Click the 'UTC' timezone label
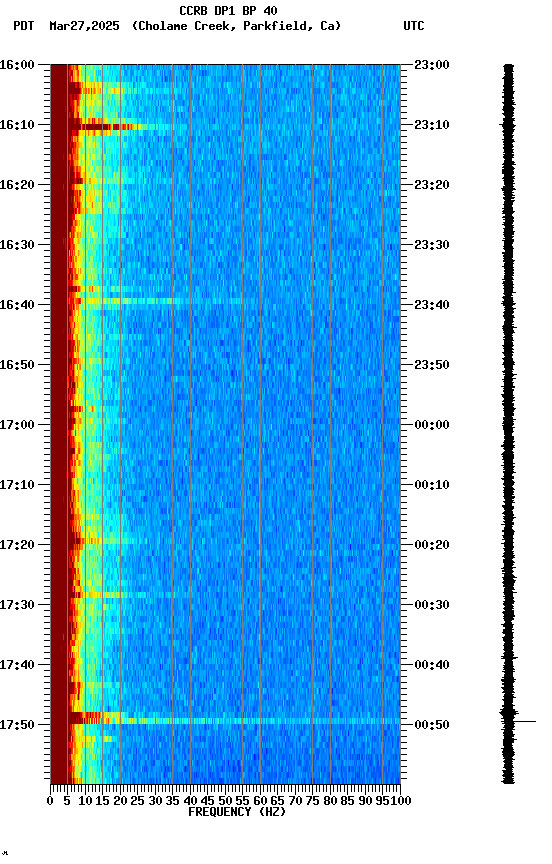 click(414, 26)
